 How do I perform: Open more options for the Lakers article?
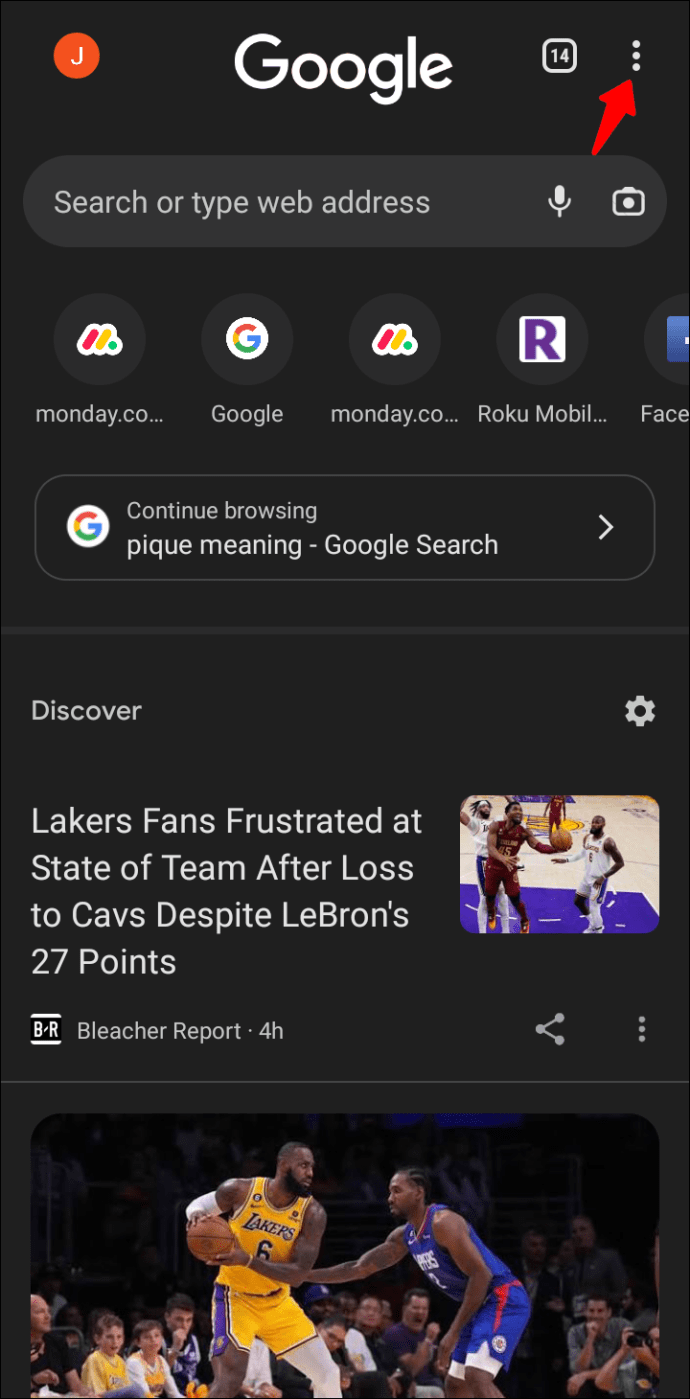[x=642, y=1029]
